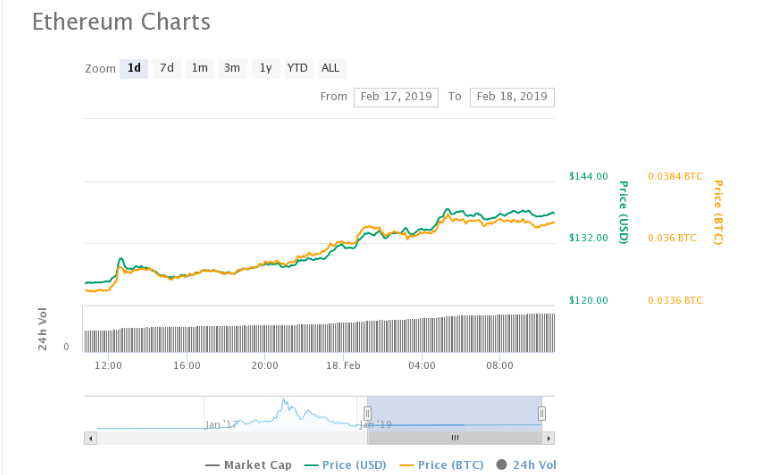Image resolution: width=758 pixels, height=475 pixels.
Task: Switch zoom to 1m
Action: coord(200,68)
